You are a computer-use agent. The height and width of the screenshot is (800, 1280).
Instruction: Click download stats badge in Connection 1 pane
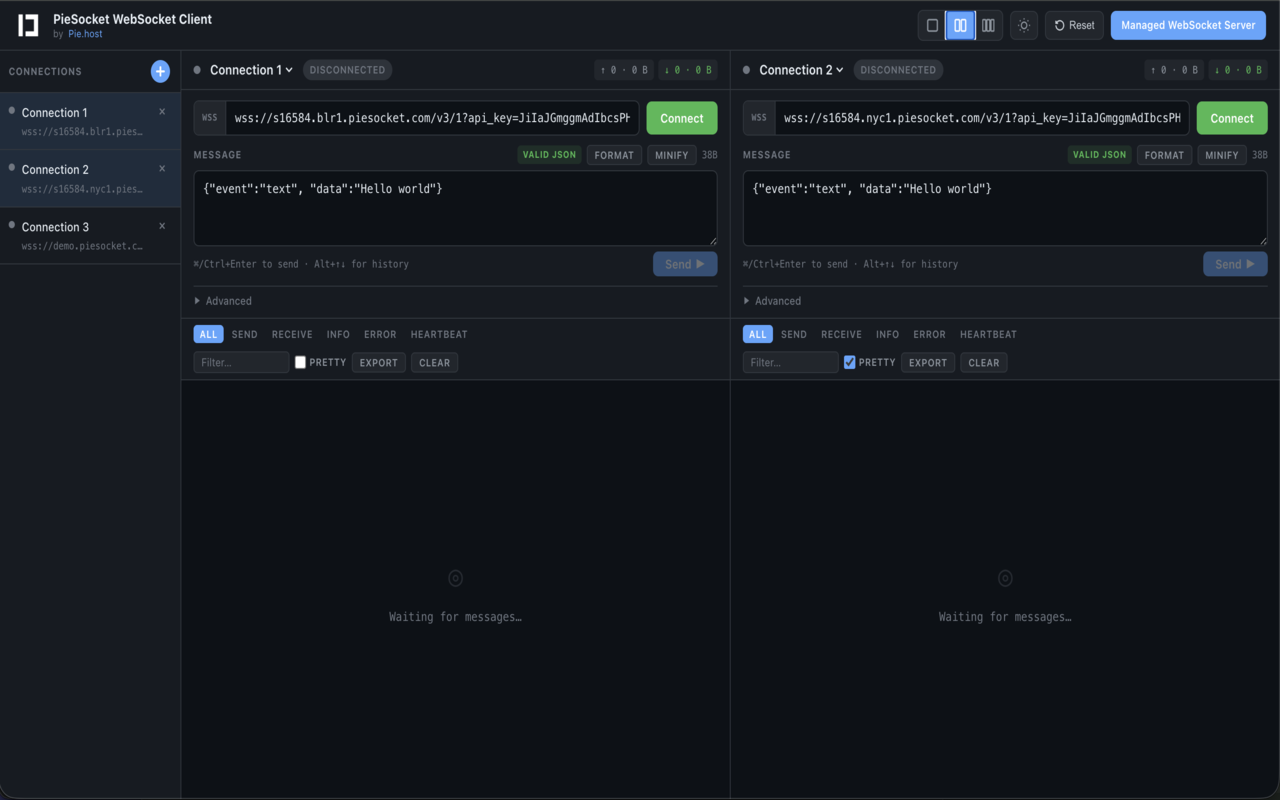(x=688, y=70)
